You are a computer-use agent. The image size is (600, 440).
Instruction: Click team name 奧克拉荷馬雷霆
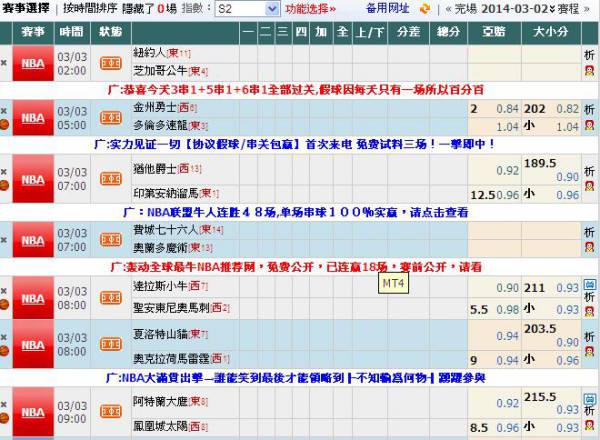(171, 359)
